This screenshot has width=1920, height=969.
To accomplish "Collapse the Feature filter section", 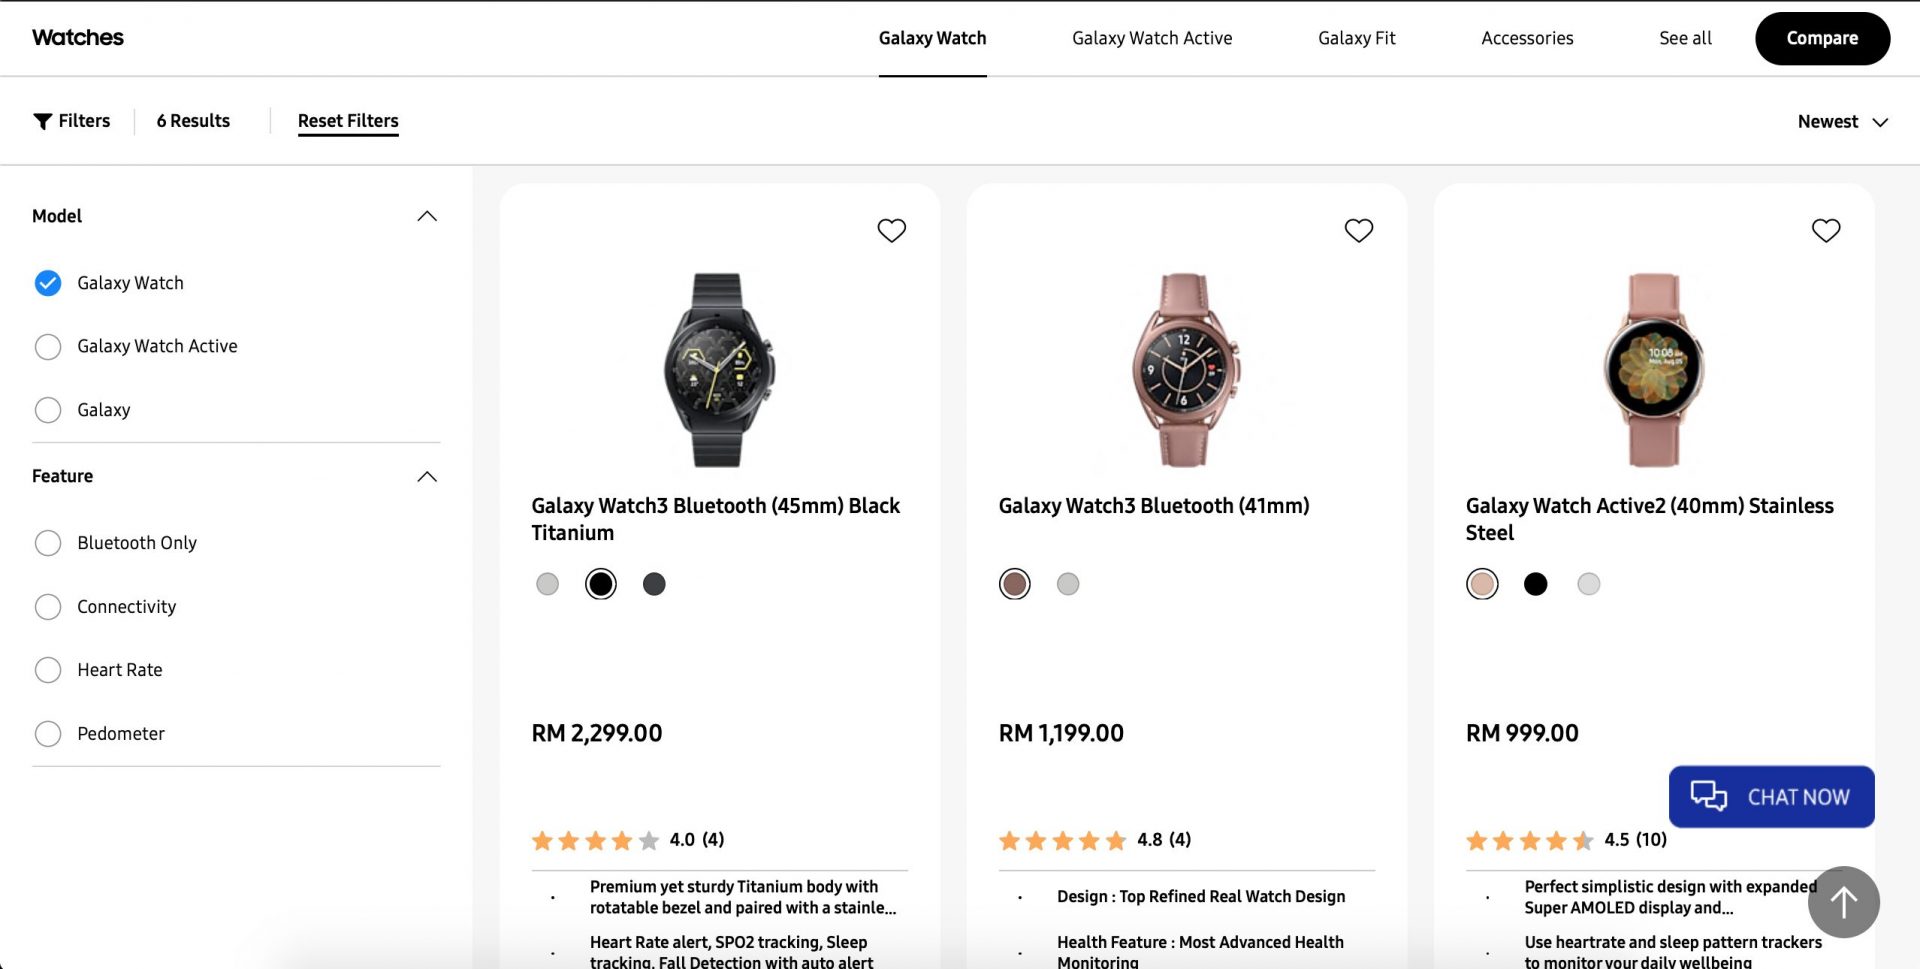I will pyautogui.click(x=427, y=476).
